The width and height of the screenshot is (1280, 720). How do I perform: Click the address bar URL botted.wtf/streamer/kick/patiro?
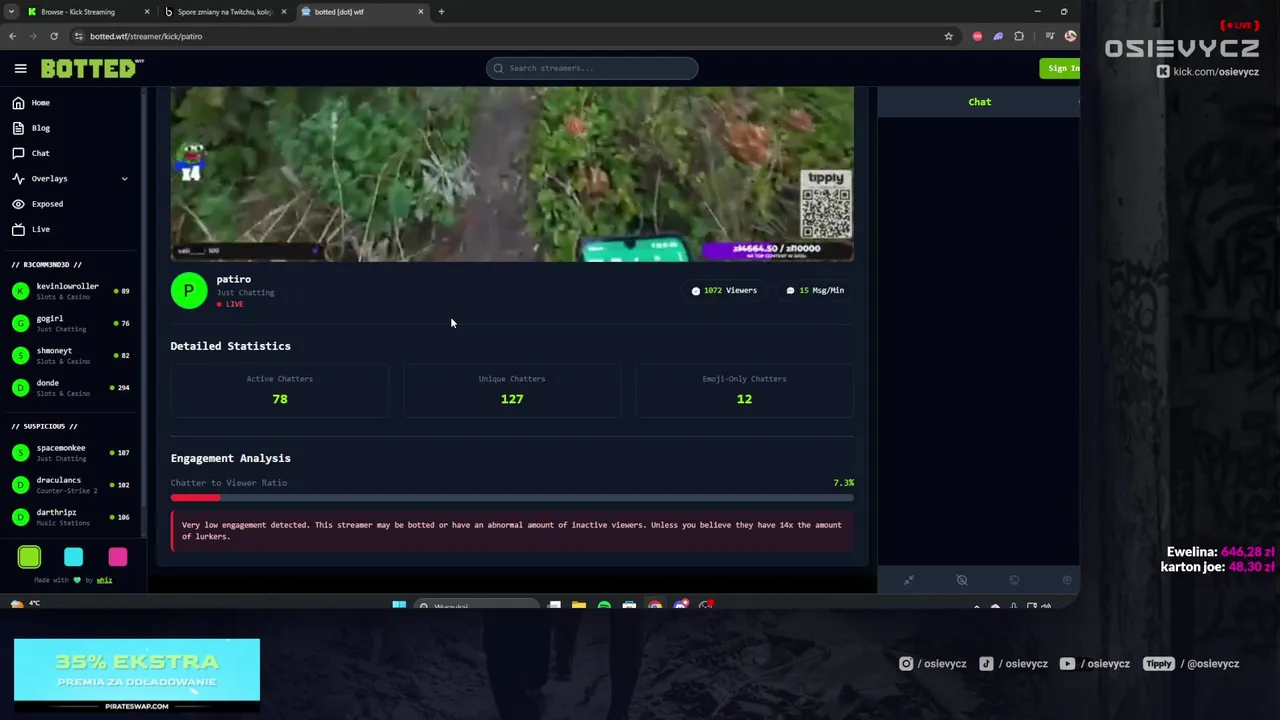click(x=146, y=36)
